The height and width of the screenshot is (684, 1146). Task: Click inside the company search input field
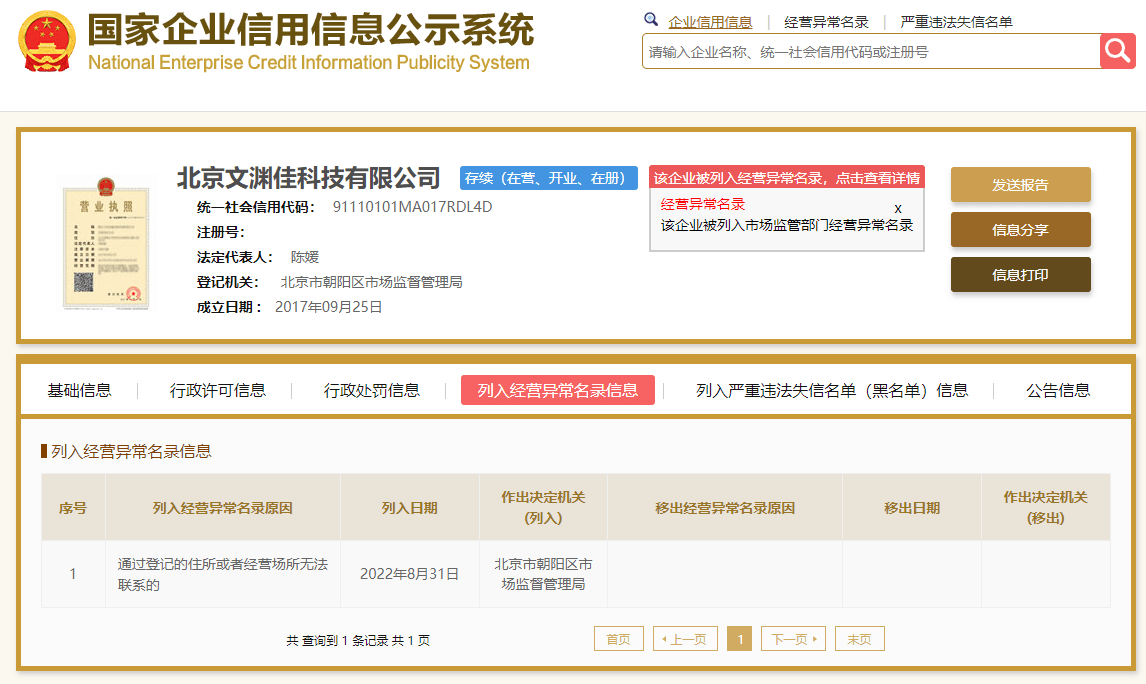(x=860, y=51)
